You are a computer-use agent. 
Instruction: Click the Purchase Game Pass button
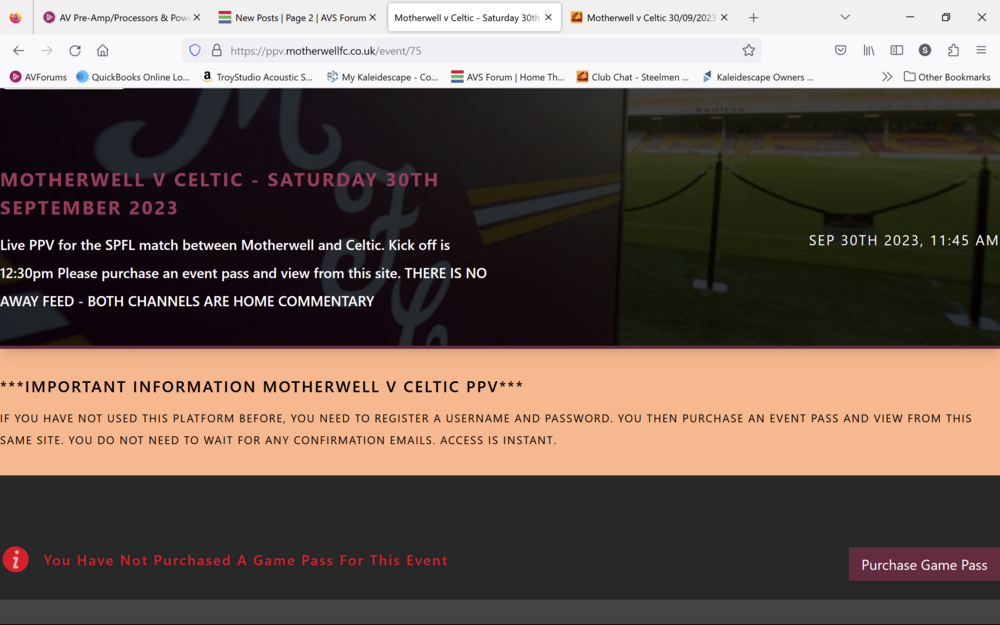point(924,564)
